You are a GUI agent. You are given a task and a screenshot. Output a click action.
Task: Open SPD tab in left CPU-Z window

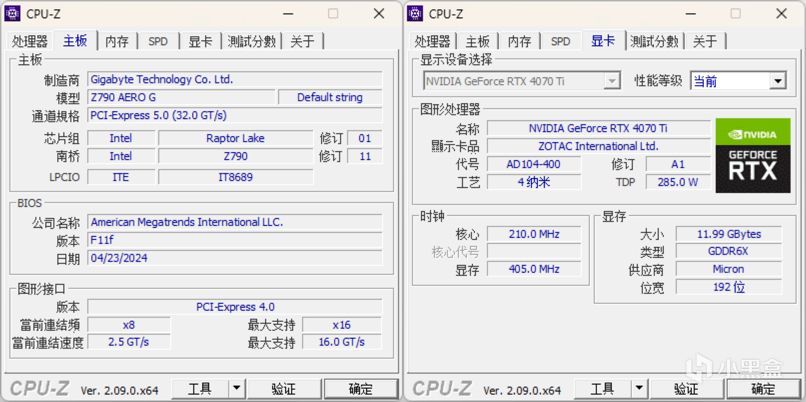[x=158, y=41]
